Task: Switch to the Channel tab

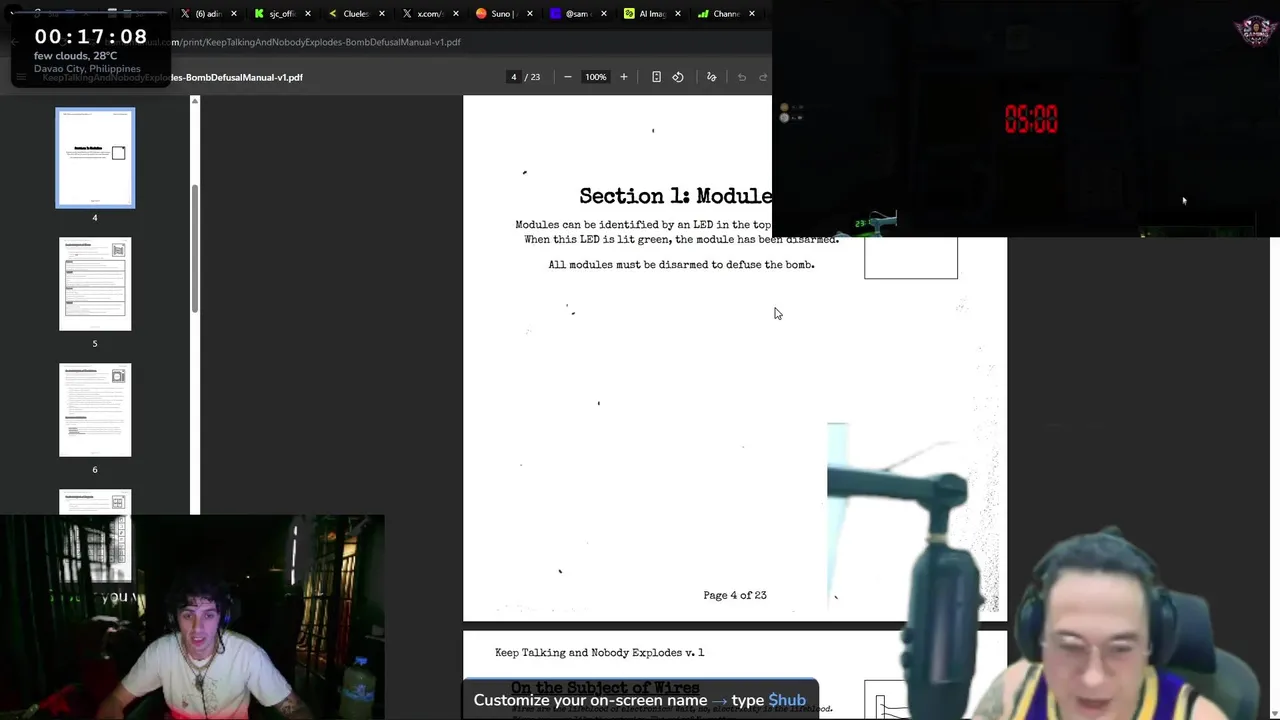Action: [x=719, y=14]
